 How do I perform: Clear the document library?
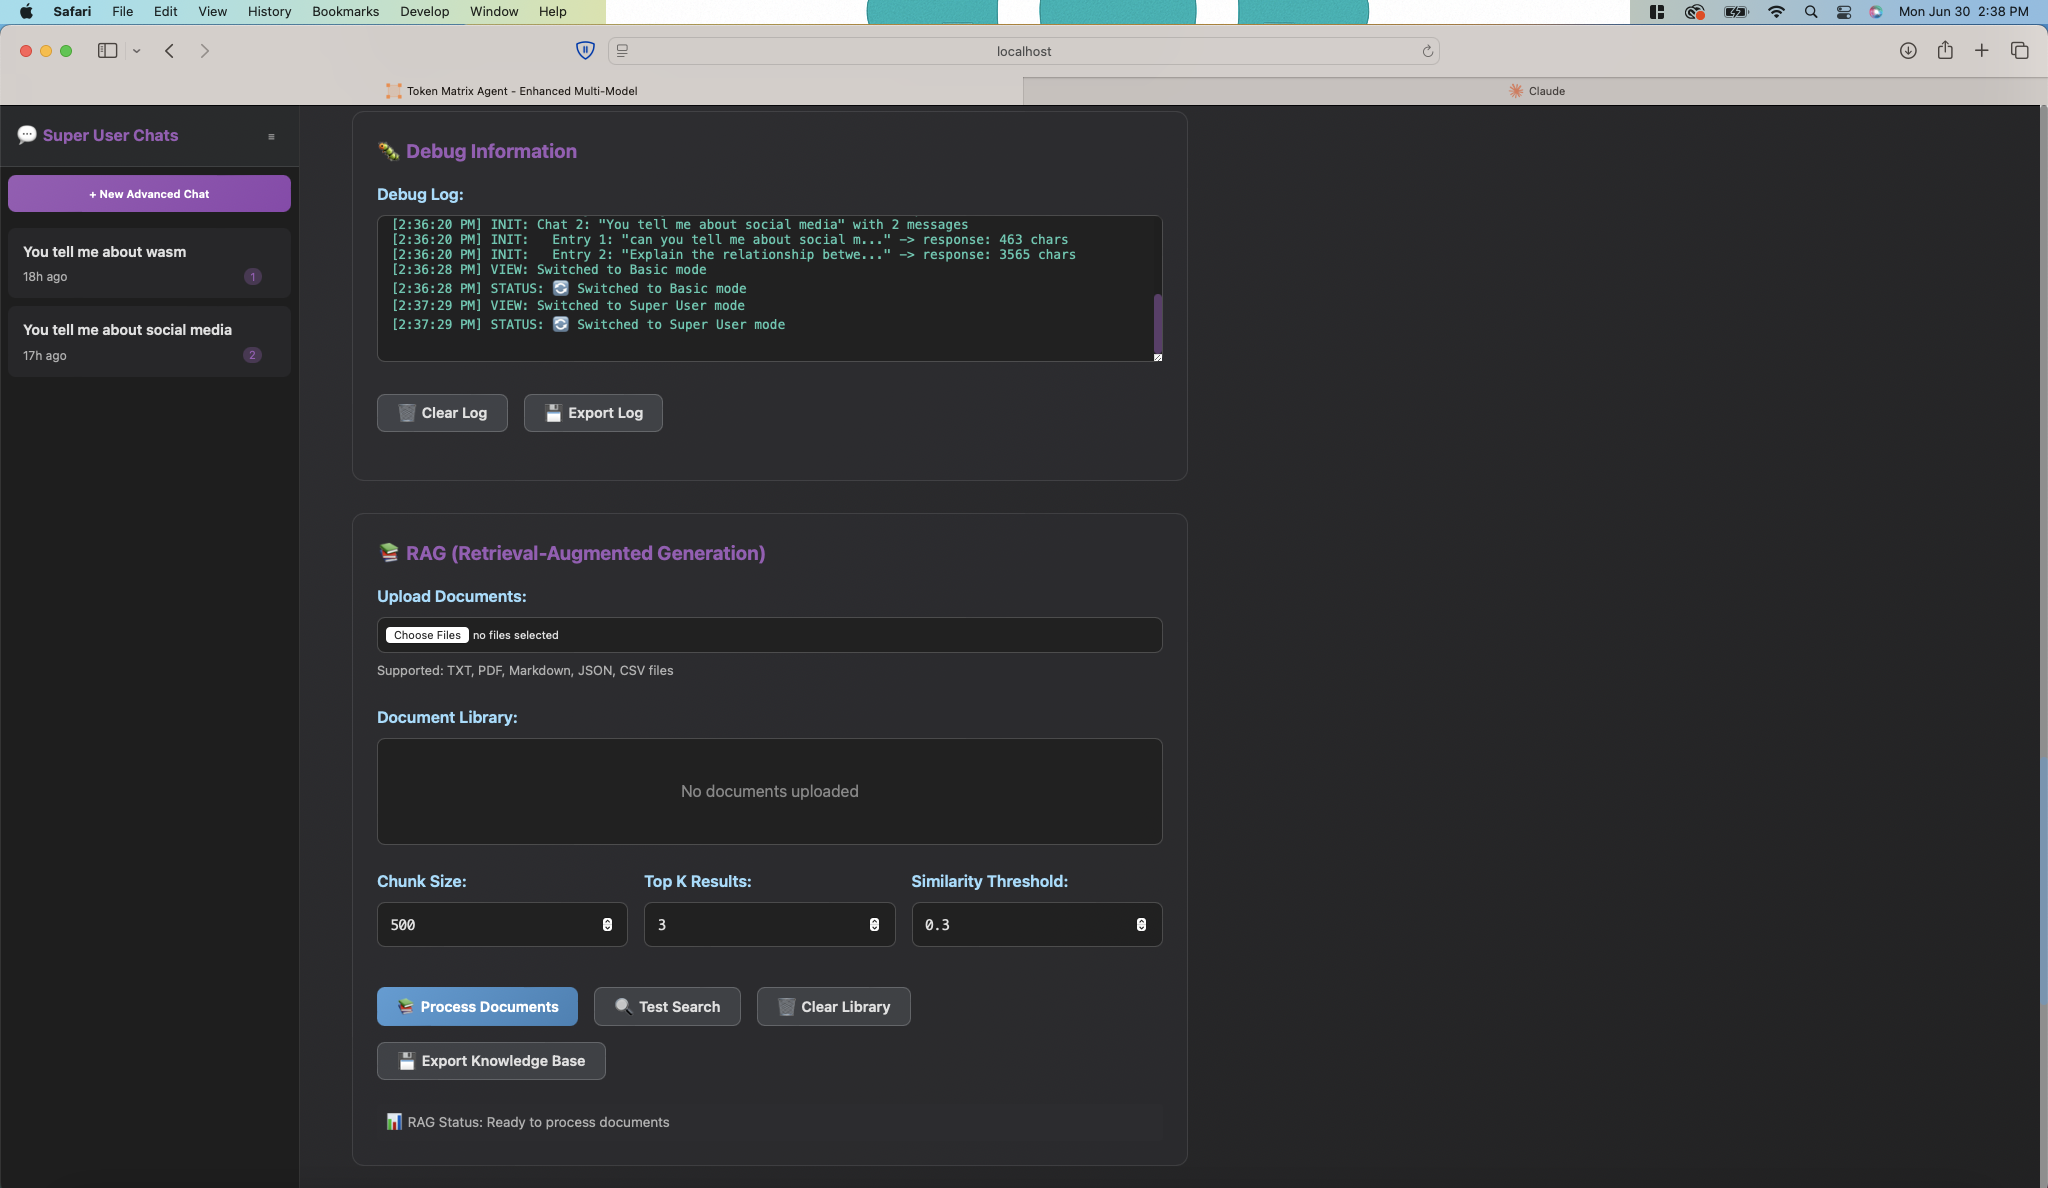[x=833, y=1007]
